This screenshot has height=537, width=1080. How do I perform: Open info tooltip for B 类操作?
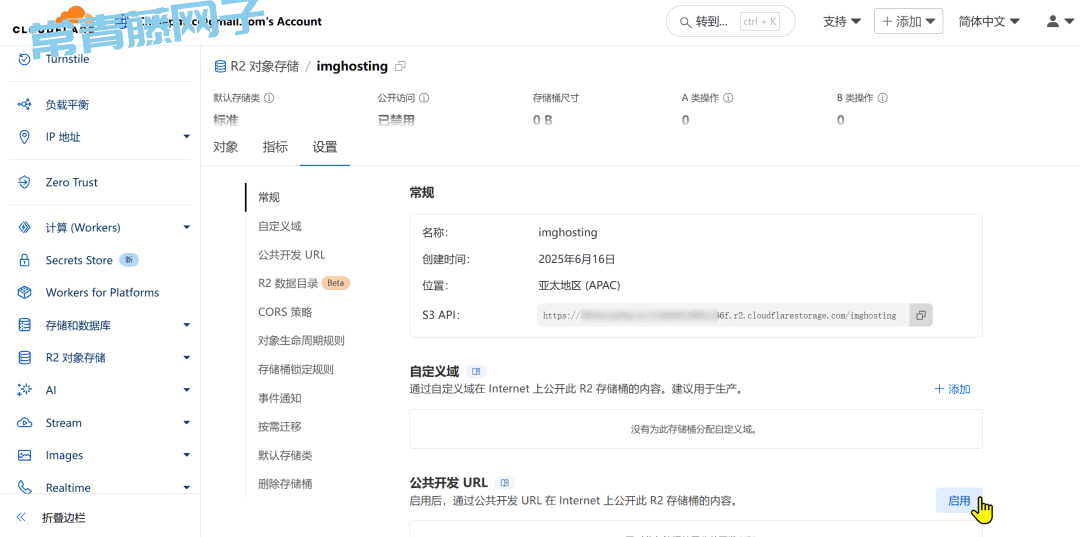click(882, 98)
